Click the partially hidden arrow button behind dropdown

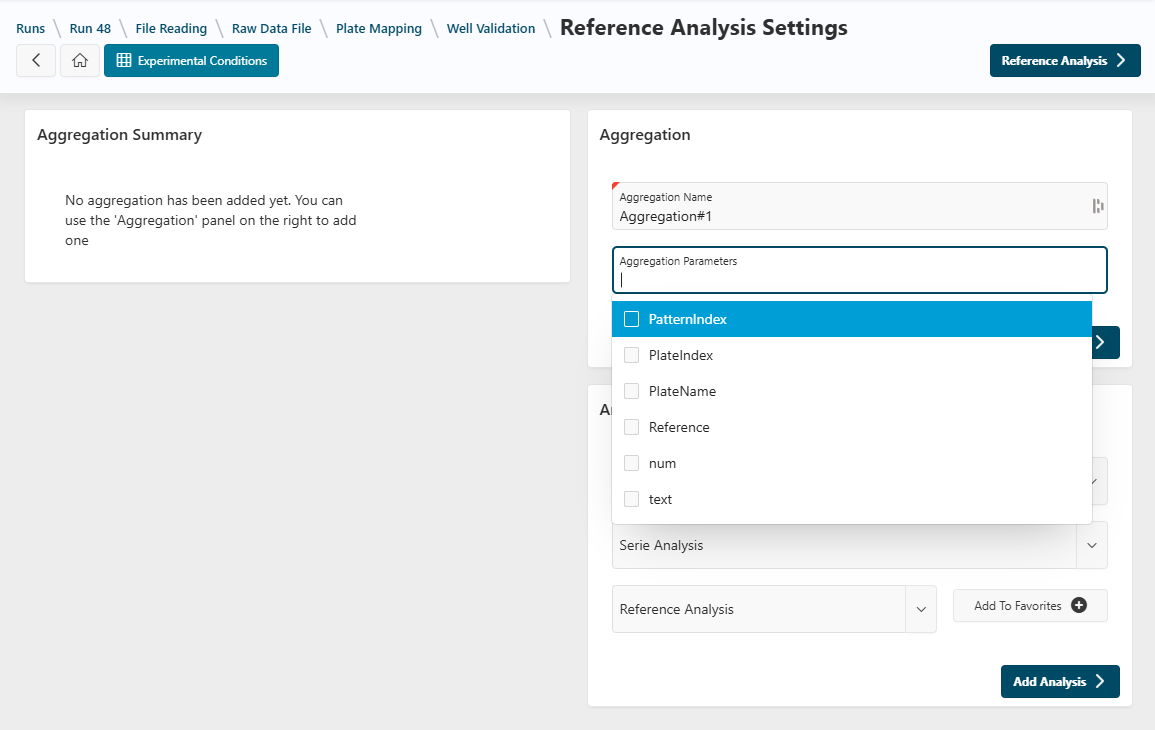(x=1105, y=343)
